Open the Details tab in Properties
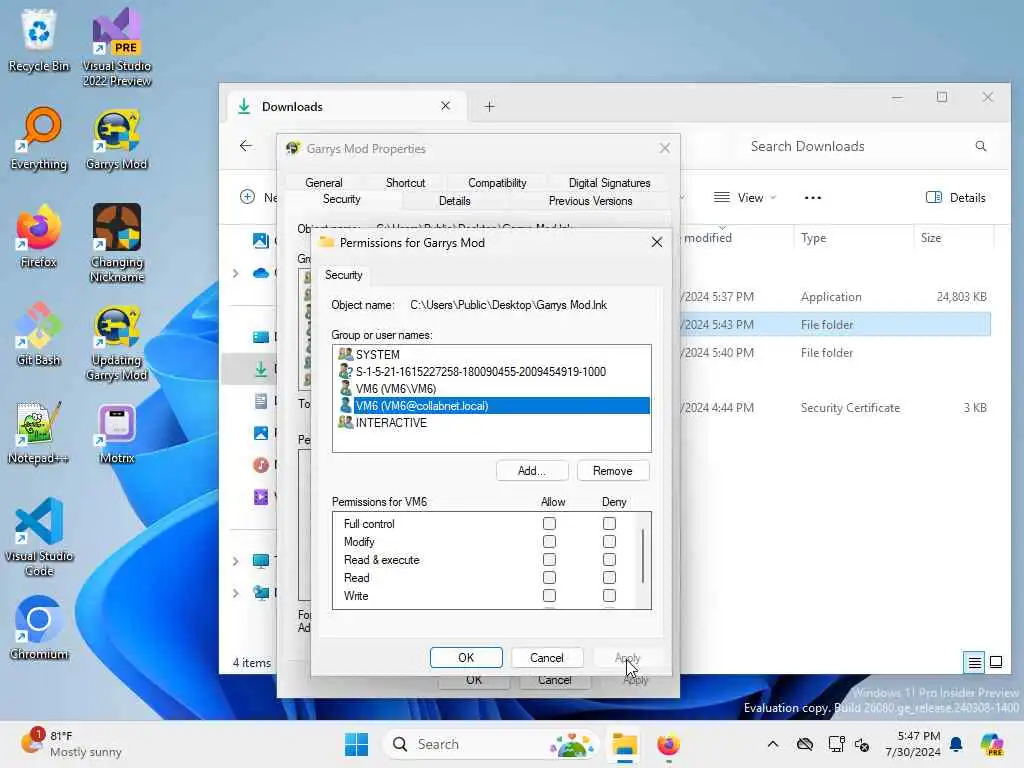Image resolution: width=1024 pixels, height=768 pixels. tap(455, 200)
